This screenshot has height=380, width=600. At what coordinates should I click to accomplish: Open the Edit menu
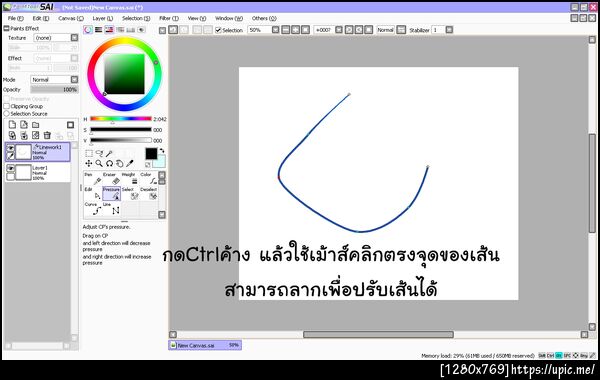click(41, 18)
